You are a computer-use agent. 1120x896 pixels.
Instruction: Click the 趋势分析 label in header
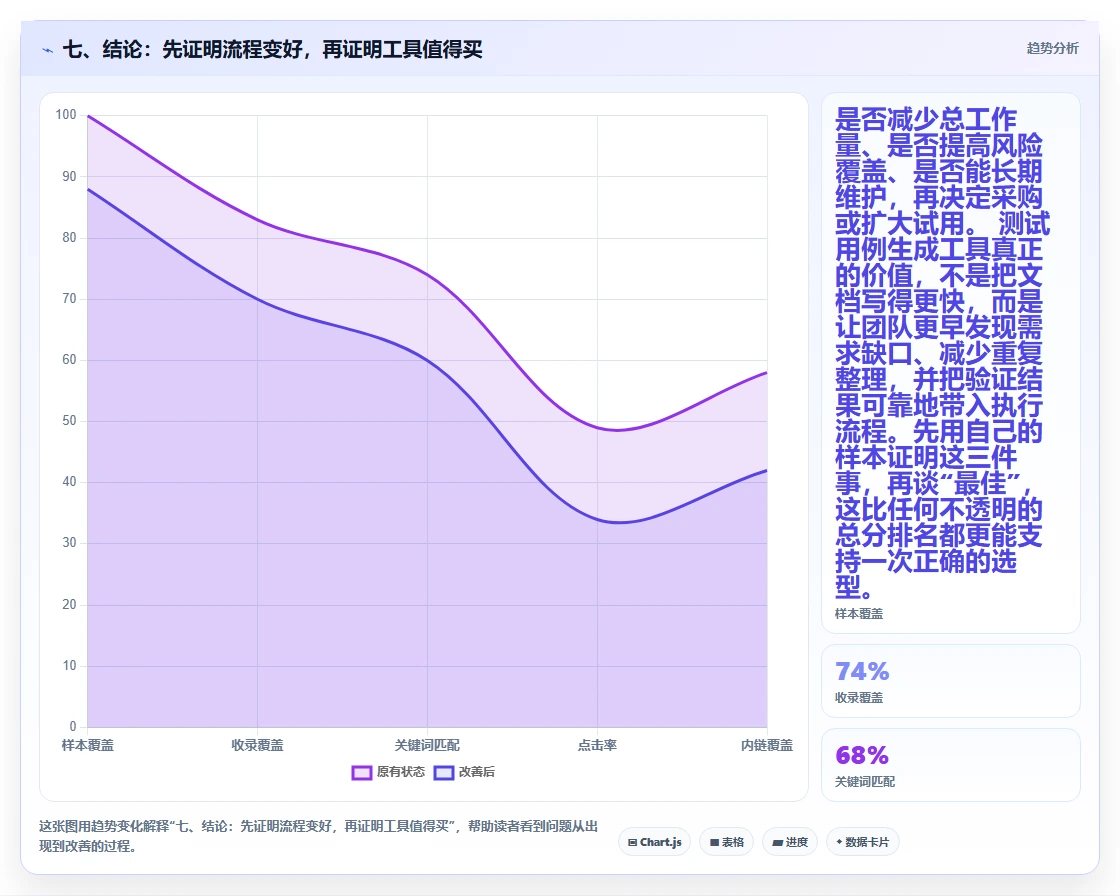click(1052, 49)
